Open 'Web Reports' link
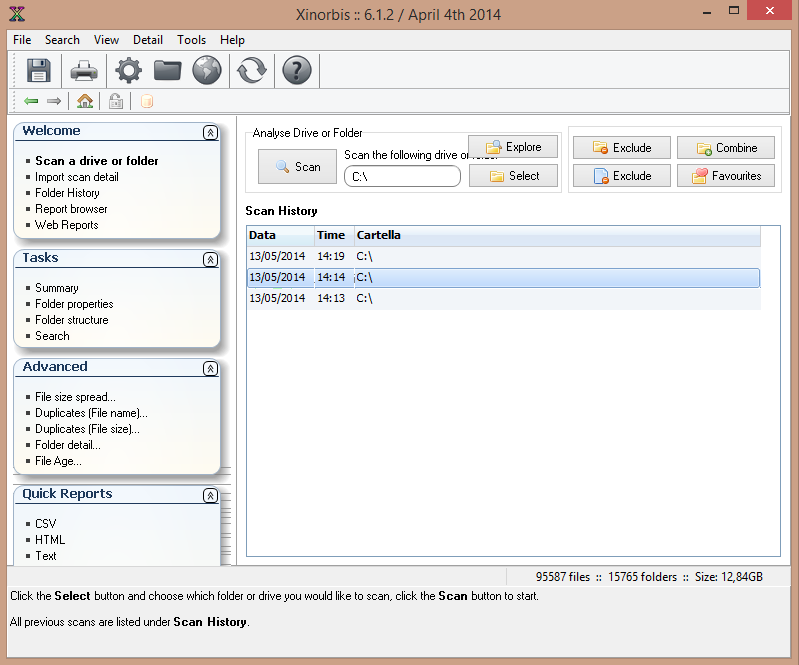799x665 pixels. tap(66, 225)
